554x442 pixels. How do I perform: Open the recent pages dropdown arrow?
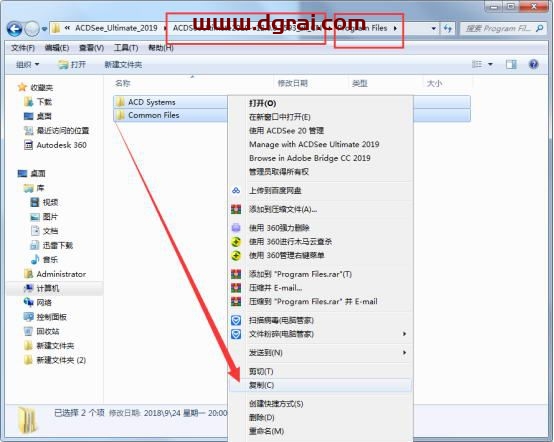coord(44,29)
